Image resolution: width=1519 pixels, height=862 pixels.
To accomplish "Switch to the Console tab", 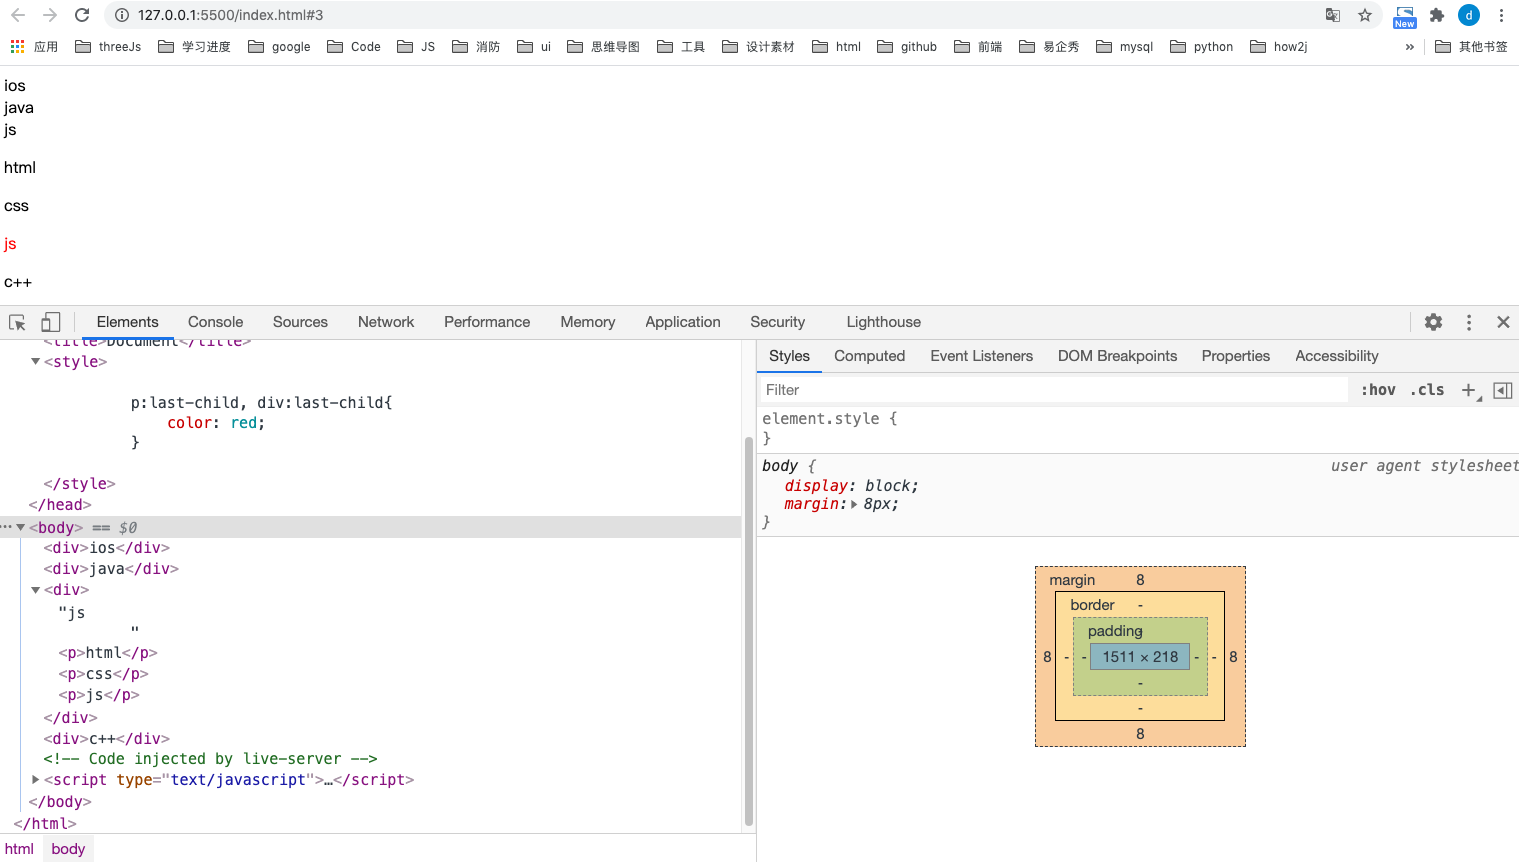I will 215,322.
